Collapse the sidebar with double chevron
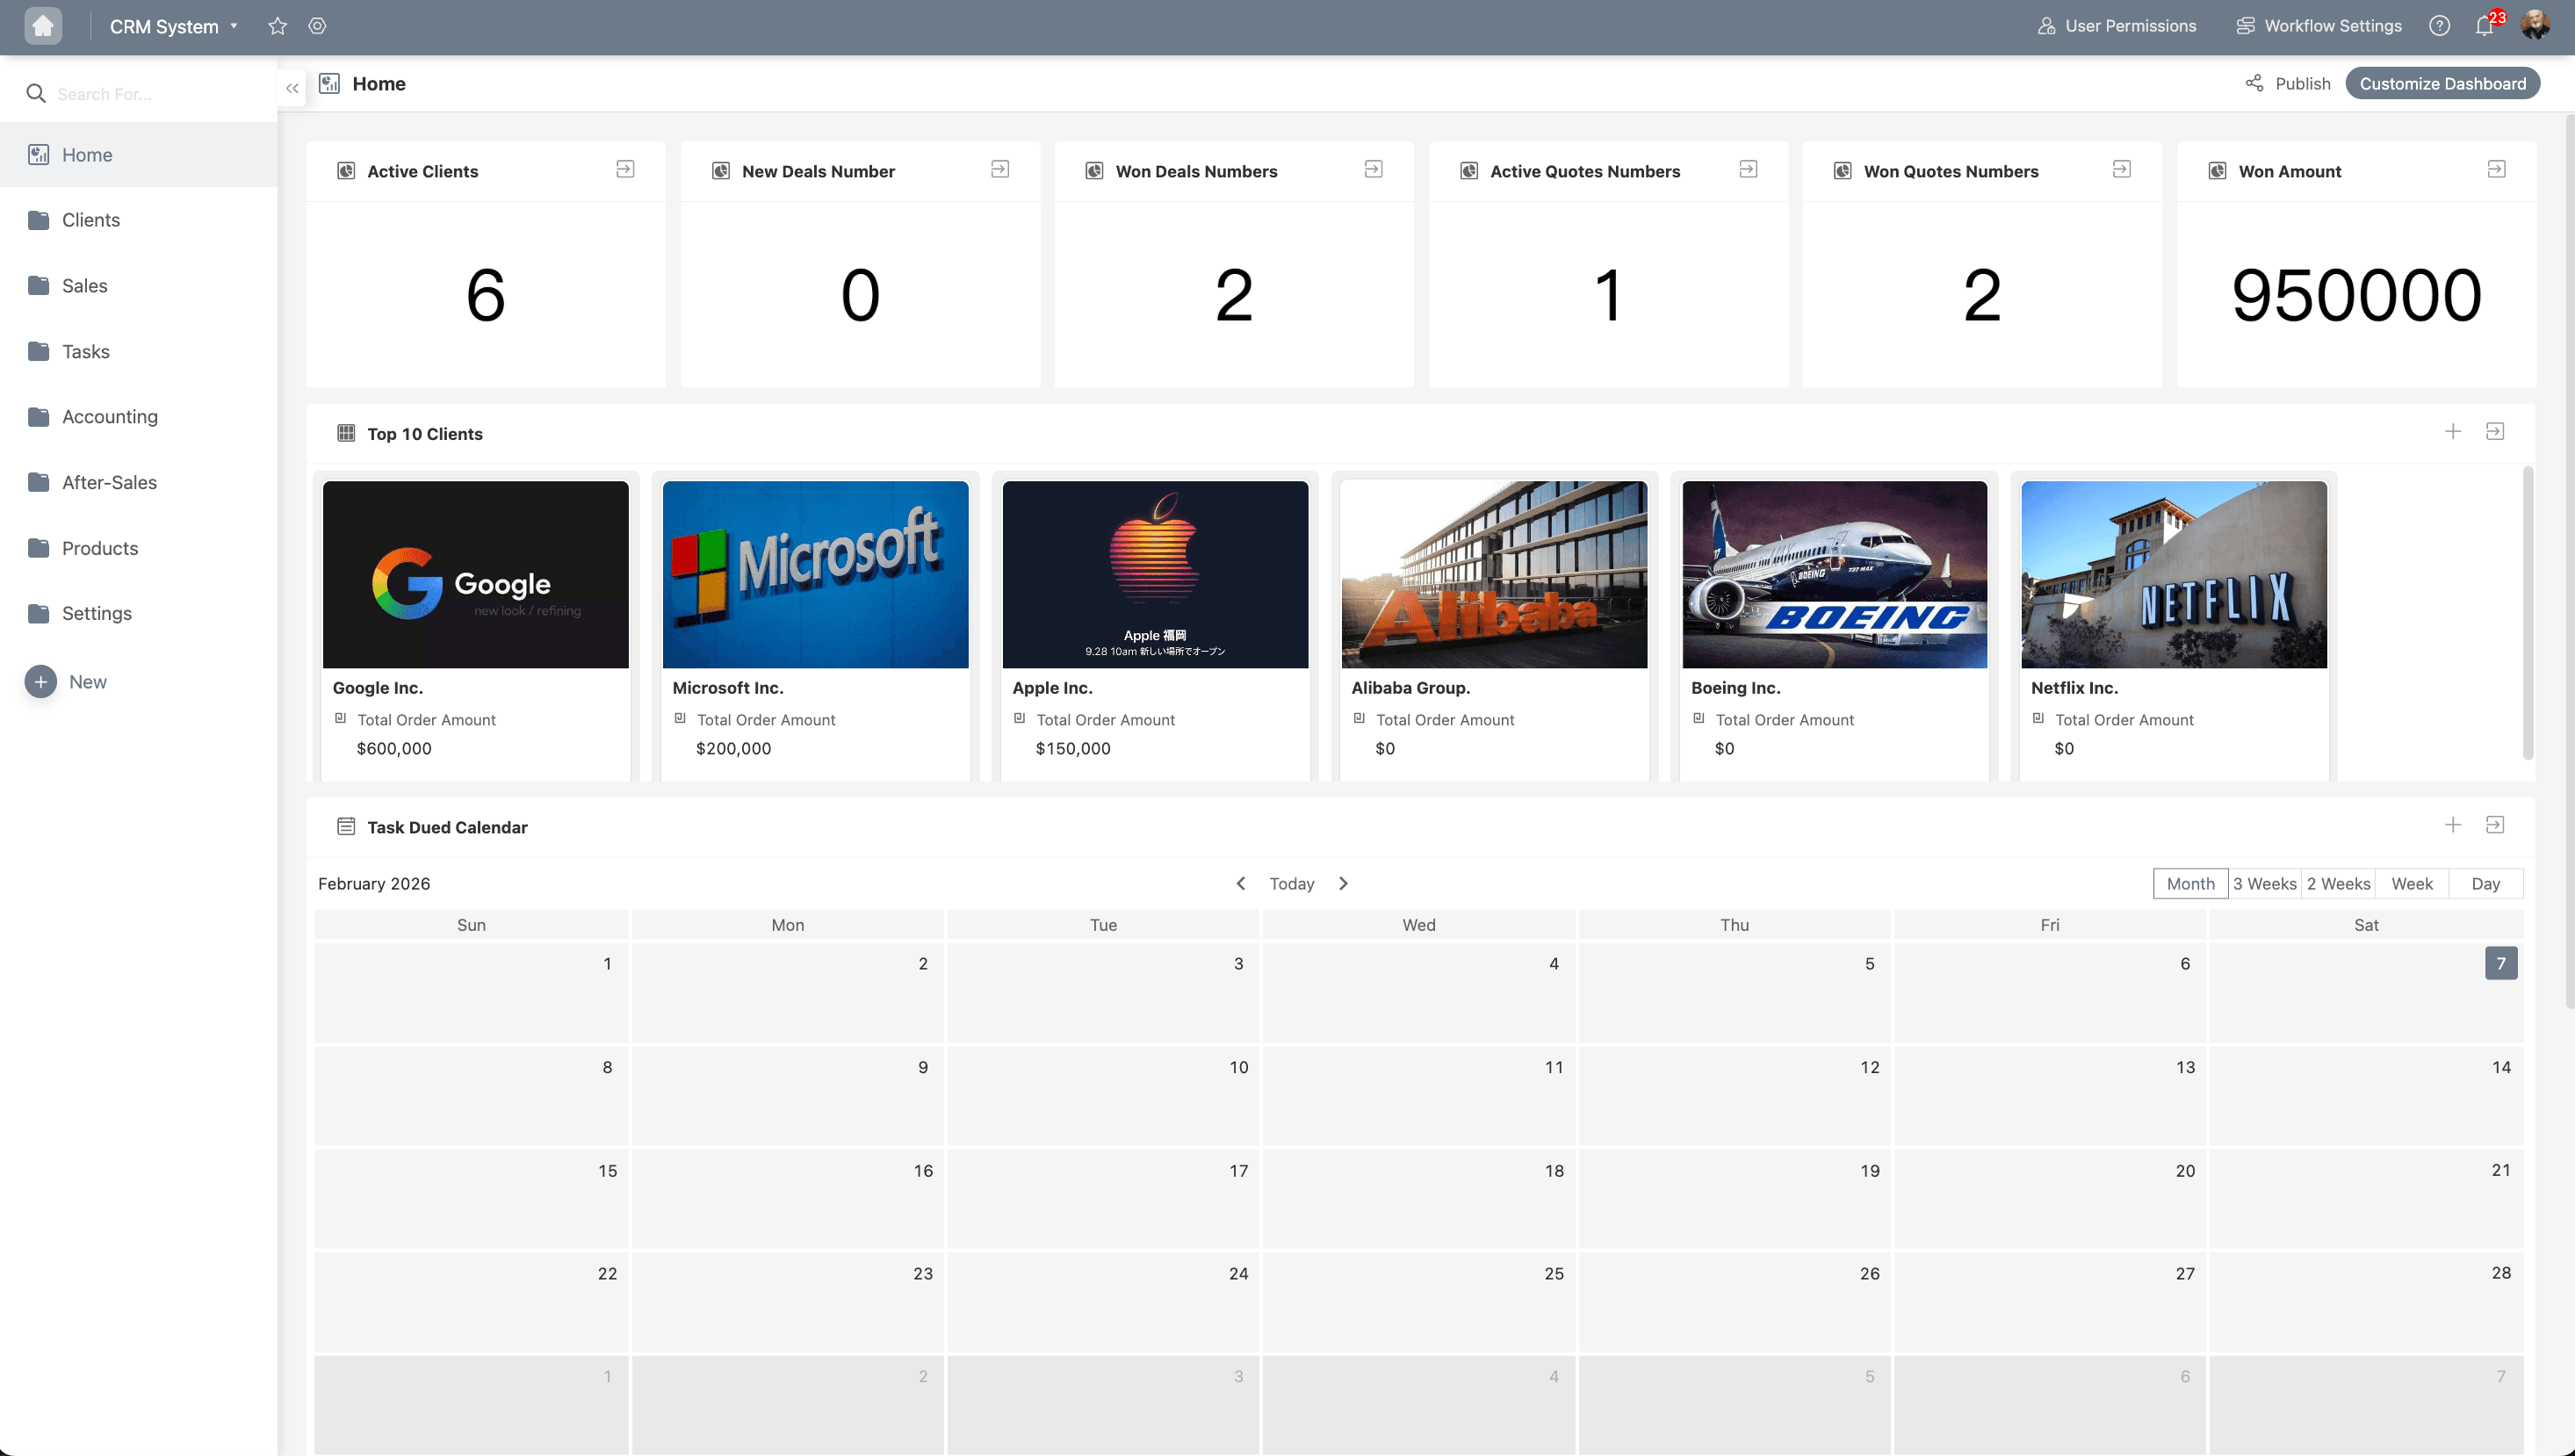Viewport: 2575px width, 1456px height. point(292,89)
